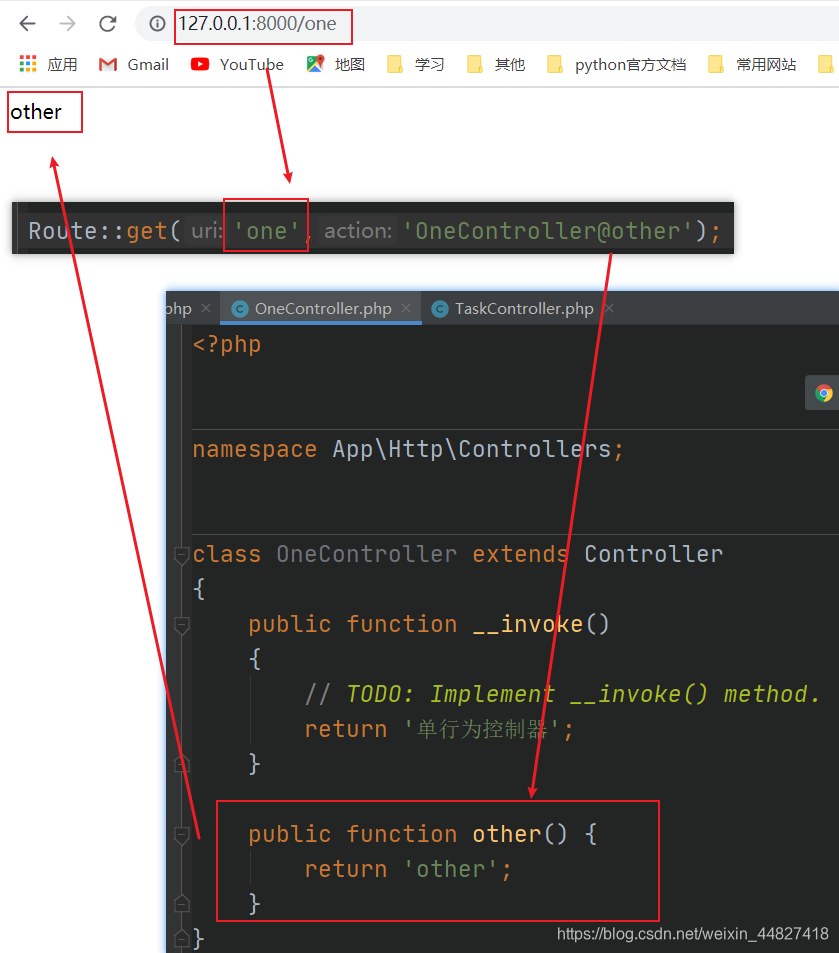Open the 其他 bookmark folder
The height and width of the screenshot is (953, 839).
point(496,64)
